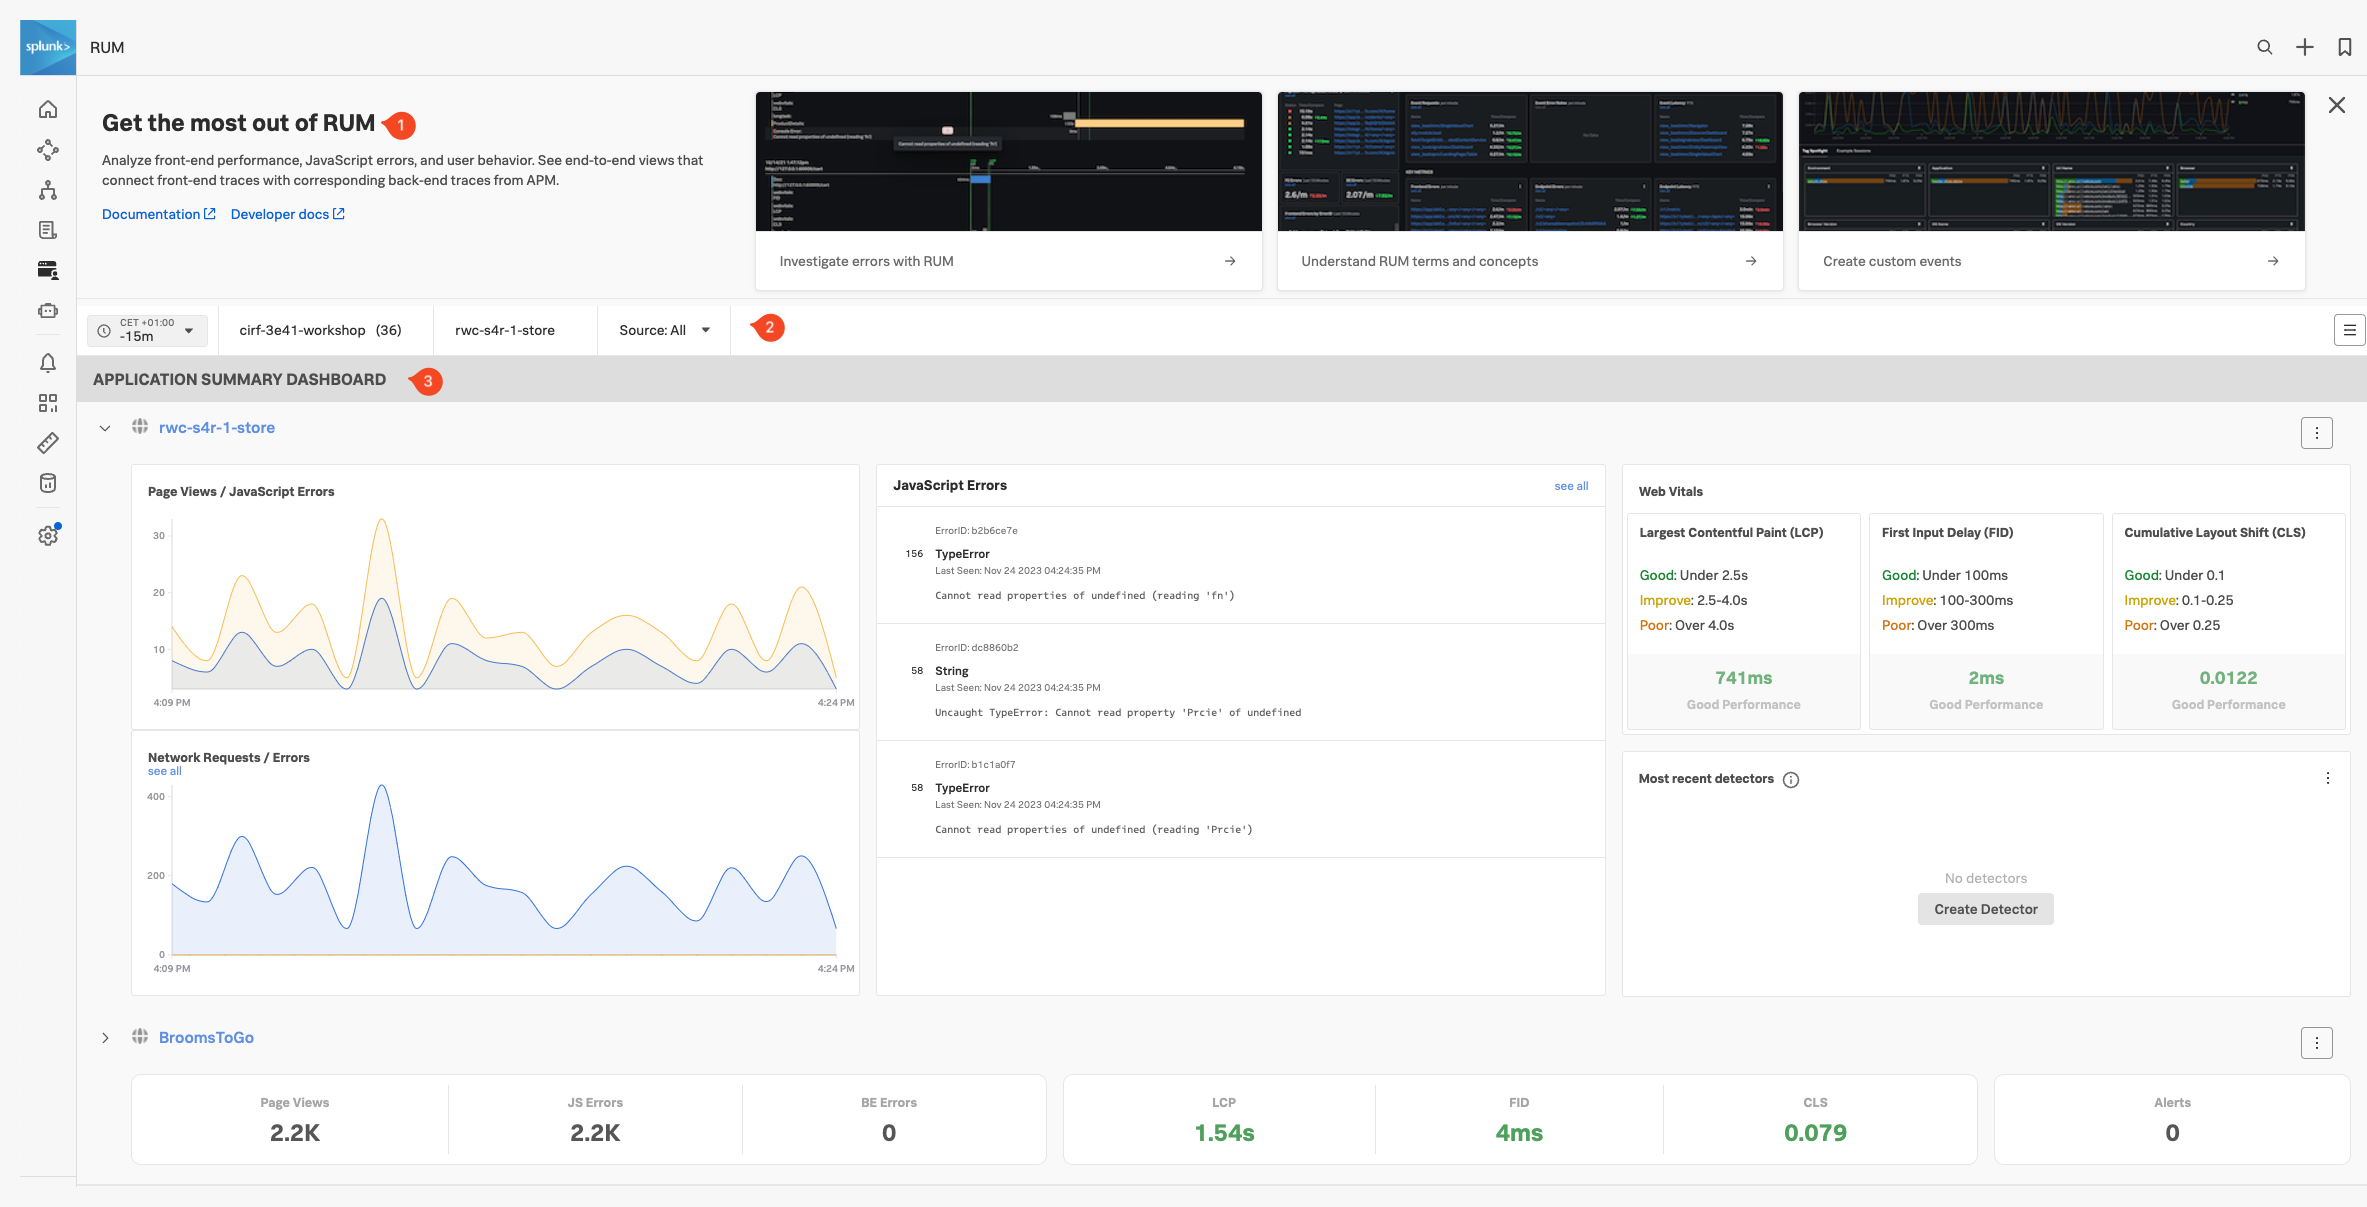Click see all in JavaScript Errors
Screen dimensions: 2367x1207
click(x=1571, y=486)
